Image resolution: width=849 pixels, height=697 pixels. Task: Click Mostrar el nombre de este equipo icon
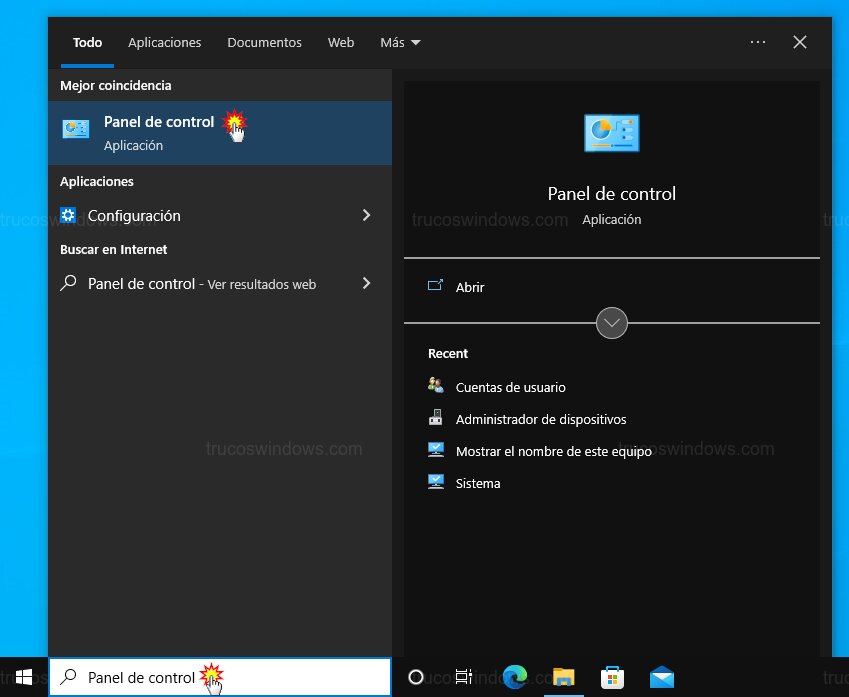pos(435,450)
